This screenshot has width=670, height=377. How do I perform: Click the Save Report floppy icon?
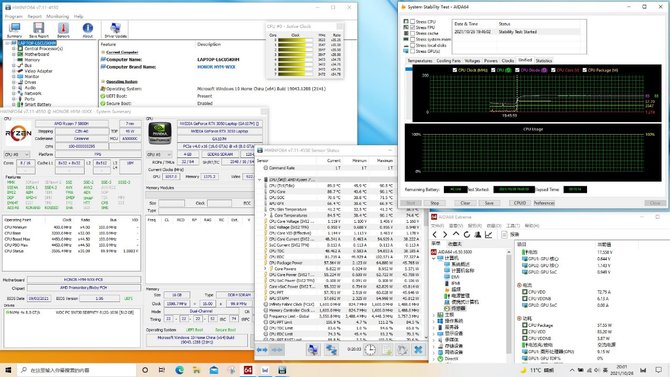38,30
